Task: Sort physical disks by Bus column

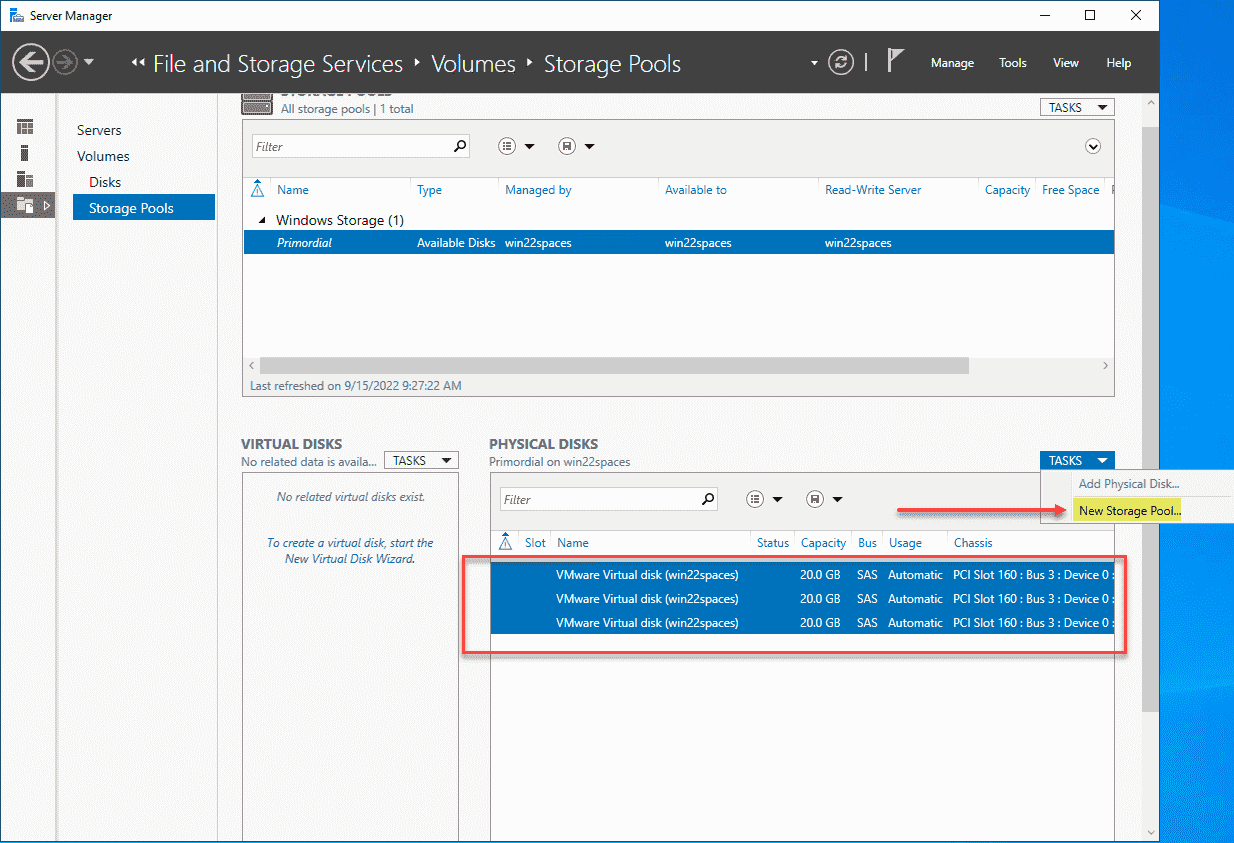Action: pyautogui.click(x=867, y=543)
